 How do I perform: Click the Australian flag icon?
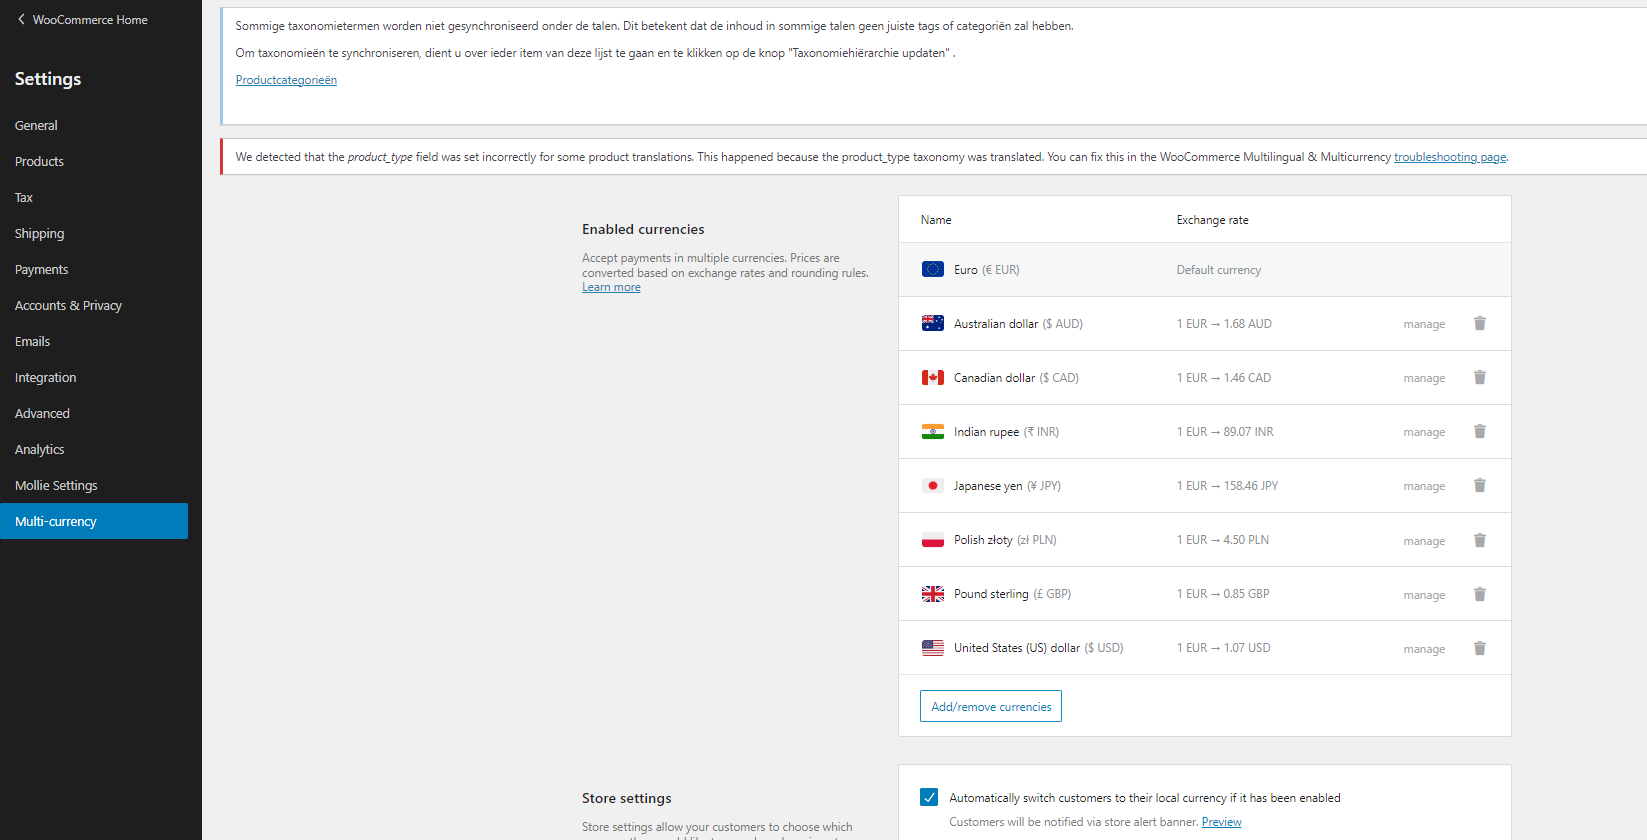[932, 323]
